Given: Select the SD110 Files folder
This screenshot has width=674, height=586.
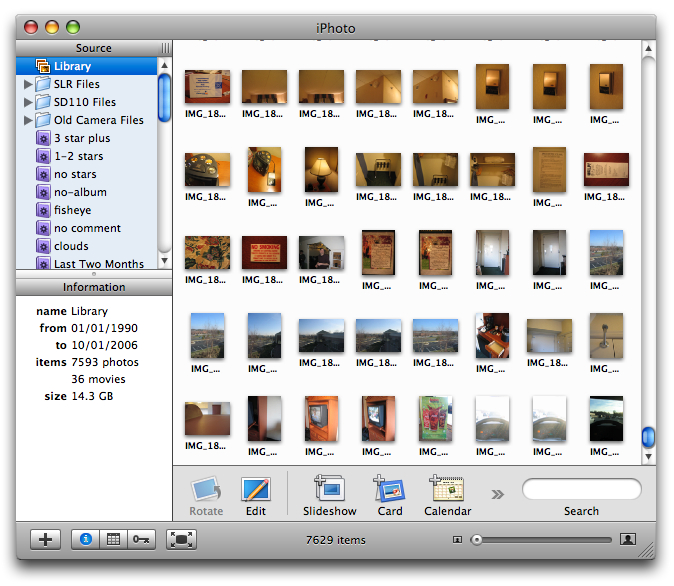Looking at the screenshot, I should [85, 102].
